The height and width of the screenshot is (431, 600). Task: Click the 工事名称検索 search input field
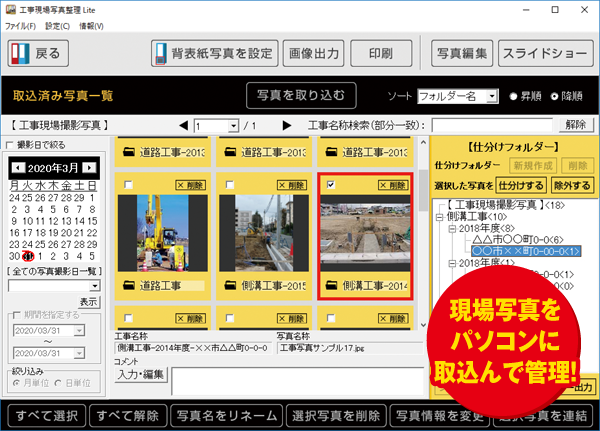[x=492, y=125]
